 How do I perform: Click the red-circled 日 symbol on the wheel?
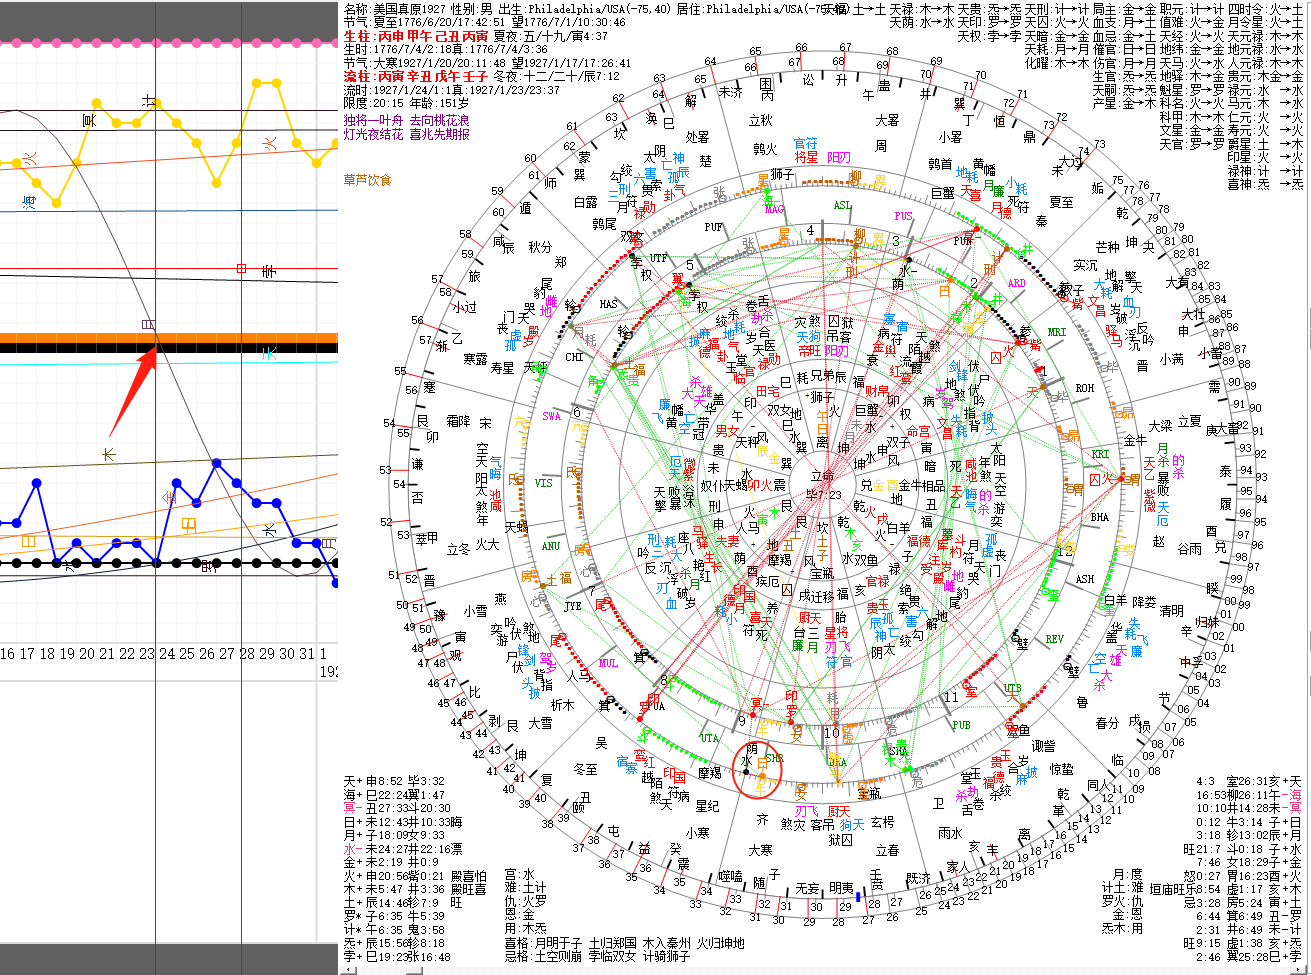coord(761,766)
